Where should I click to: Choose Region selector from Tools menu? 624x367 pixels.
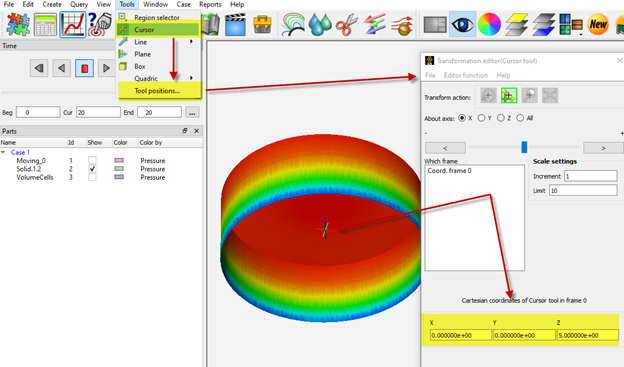point(158,18)
